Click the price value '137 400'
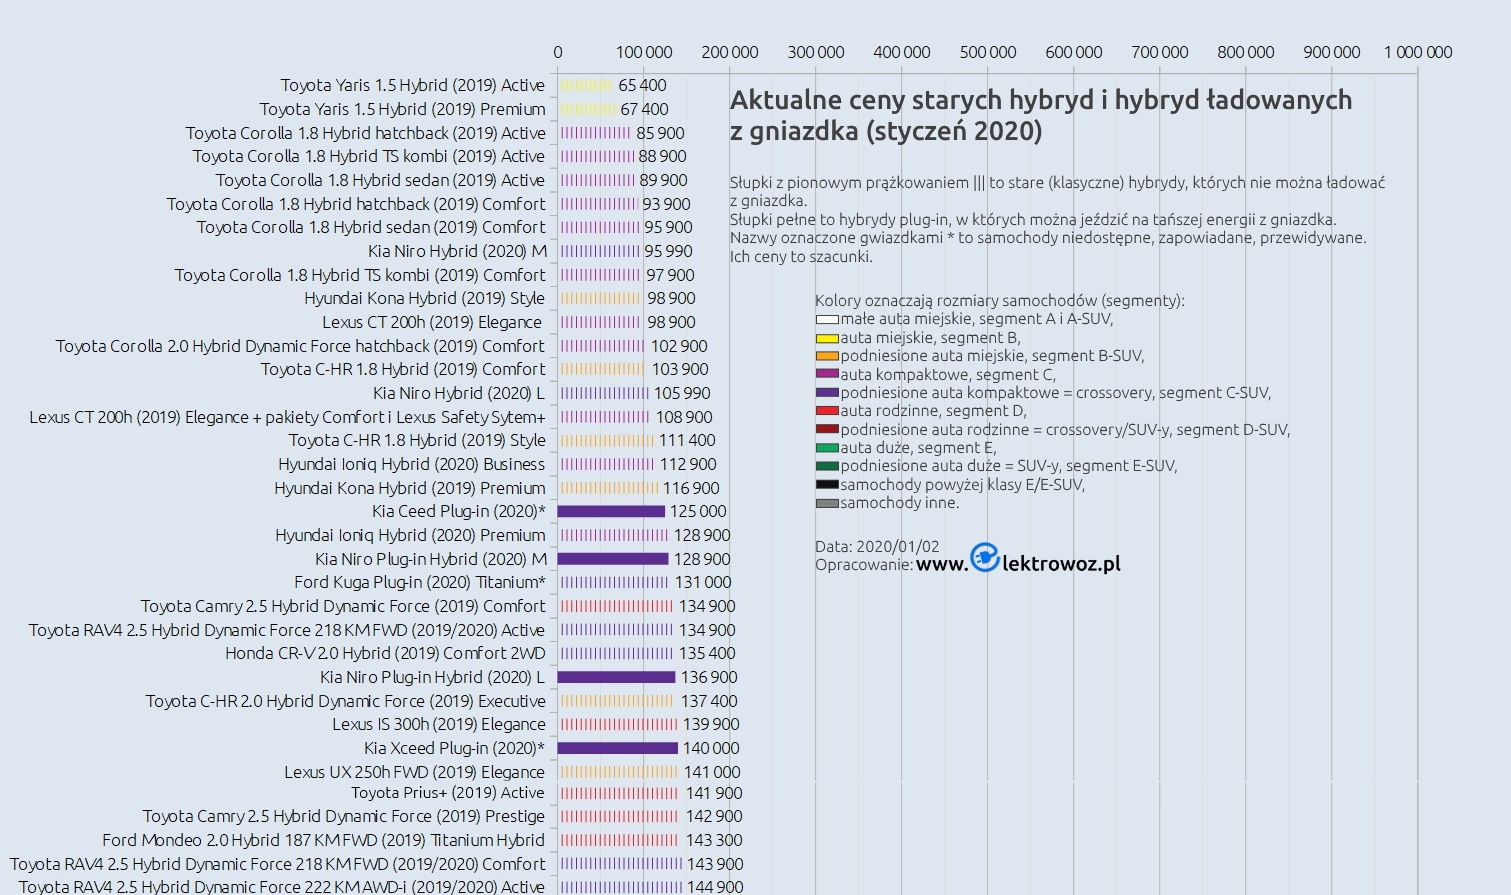The width and height of the screenshot is (1511, 895). coord(709,701)
